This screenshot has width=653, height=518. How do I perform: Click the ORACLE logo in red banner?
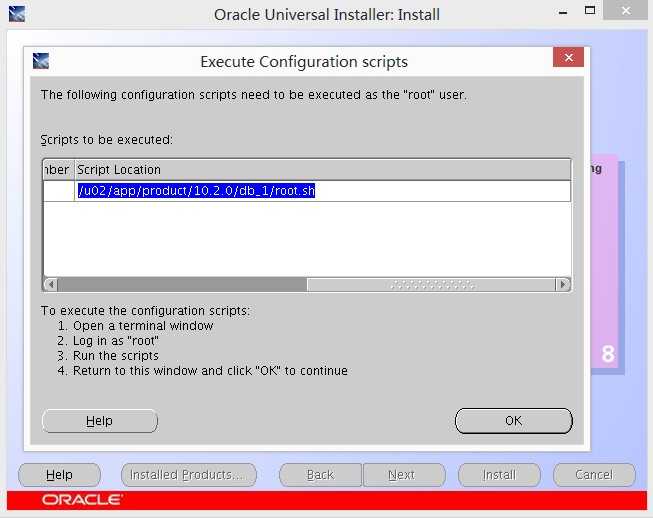(82, 499)
